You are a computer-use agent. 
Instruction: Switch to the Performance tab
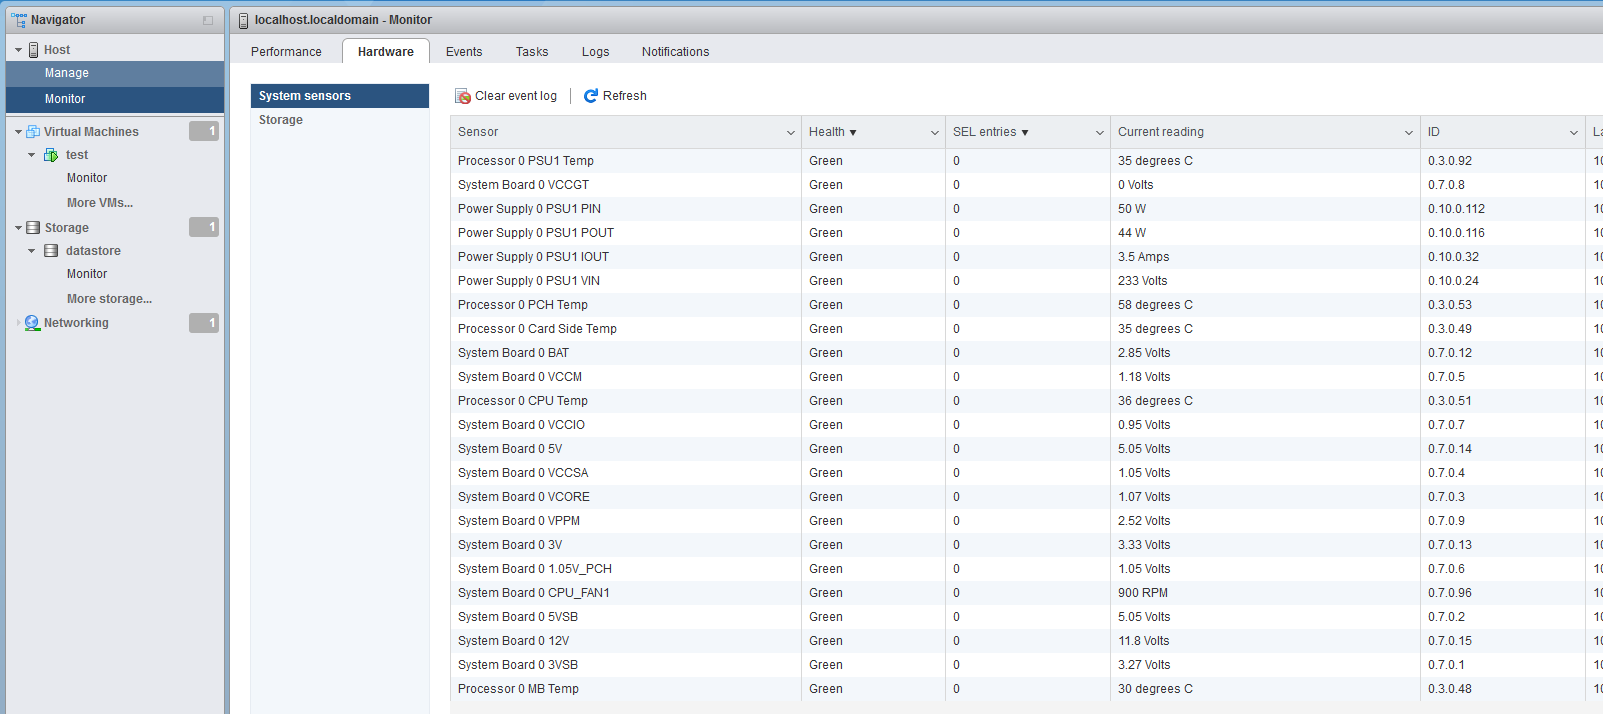(x=286, y=52)
